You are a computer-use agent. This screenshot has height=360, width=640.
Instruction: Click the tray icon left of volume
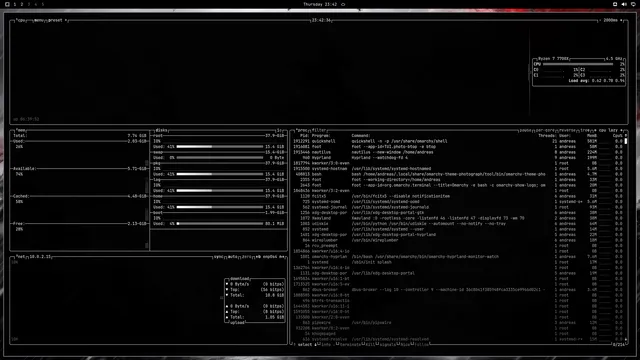(x=615, y=4)
